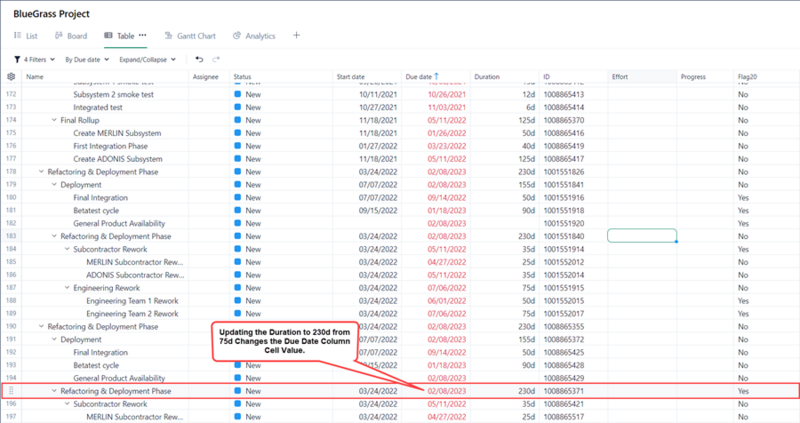Click the filter funnel icon
This screenshot has width=800, height=423.
(x=17, y=60)
